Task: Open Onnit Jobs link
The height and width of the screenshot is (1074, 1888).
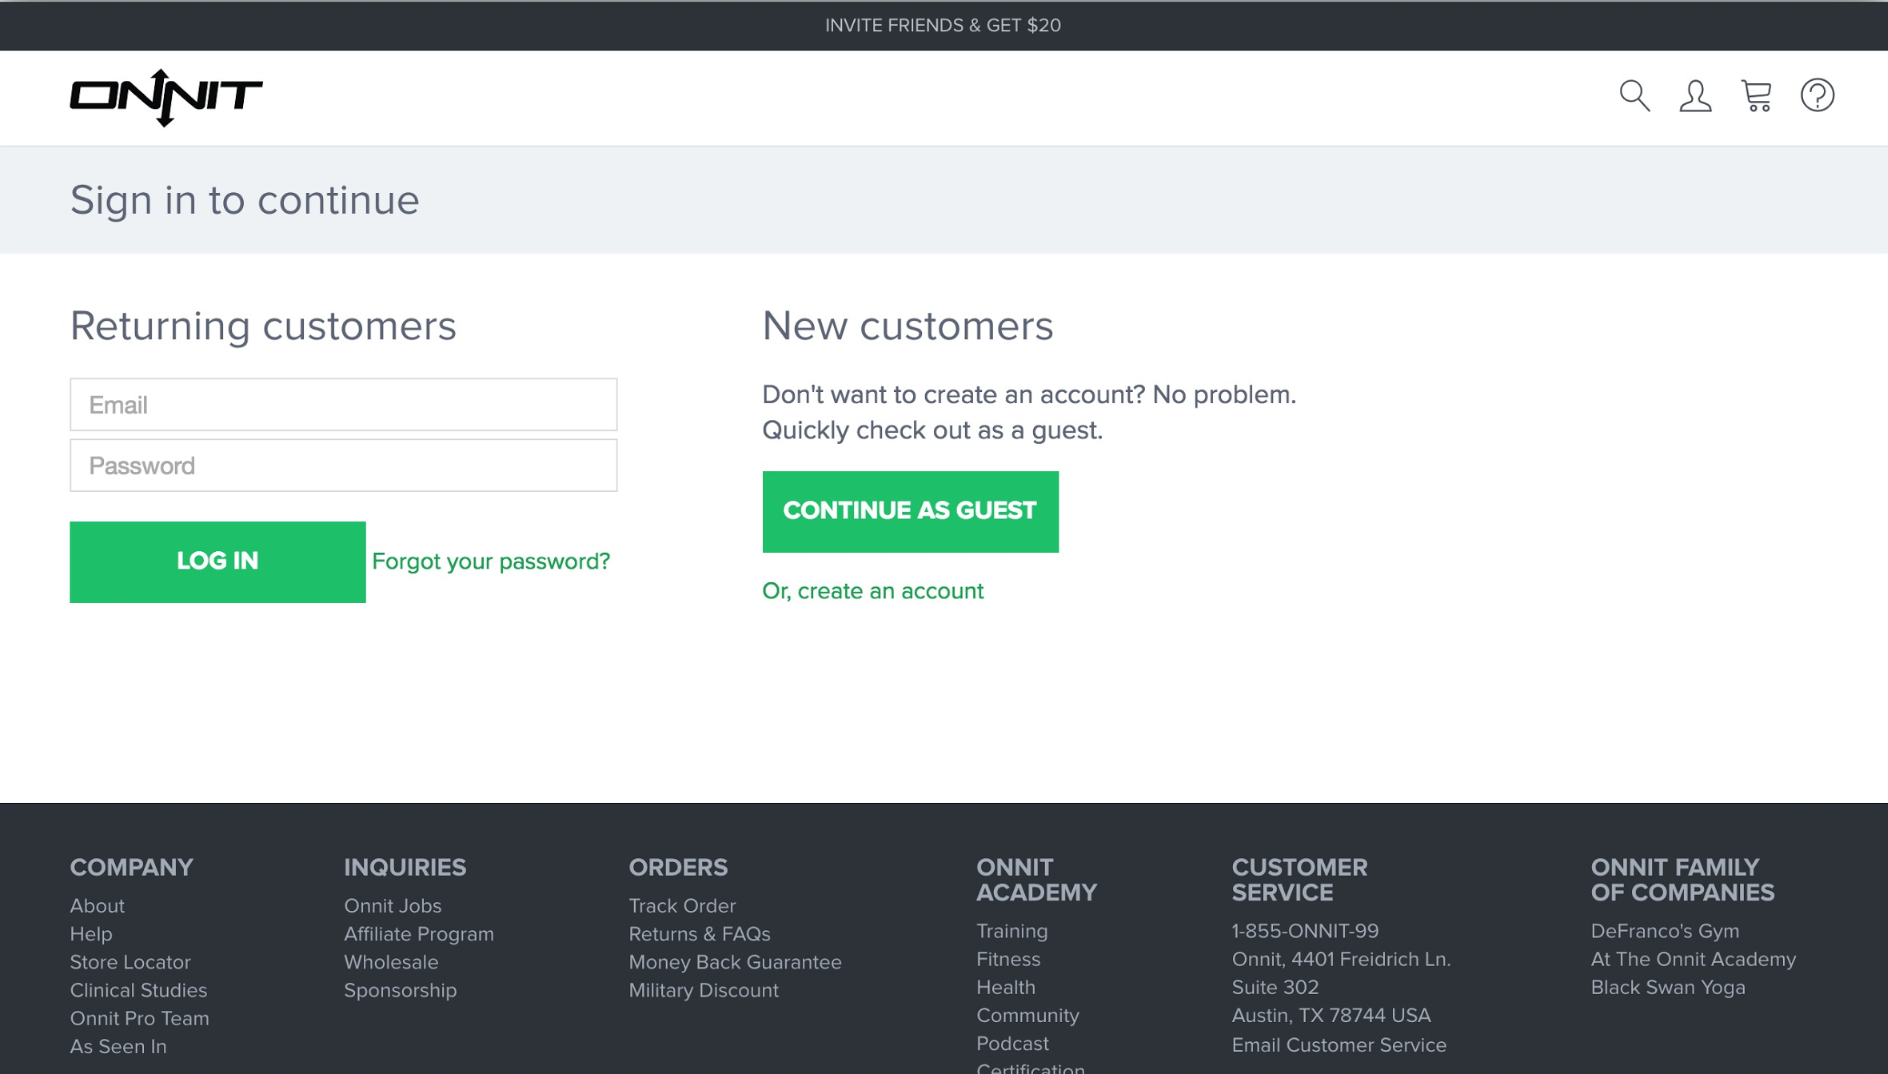Action: (393, 906)
